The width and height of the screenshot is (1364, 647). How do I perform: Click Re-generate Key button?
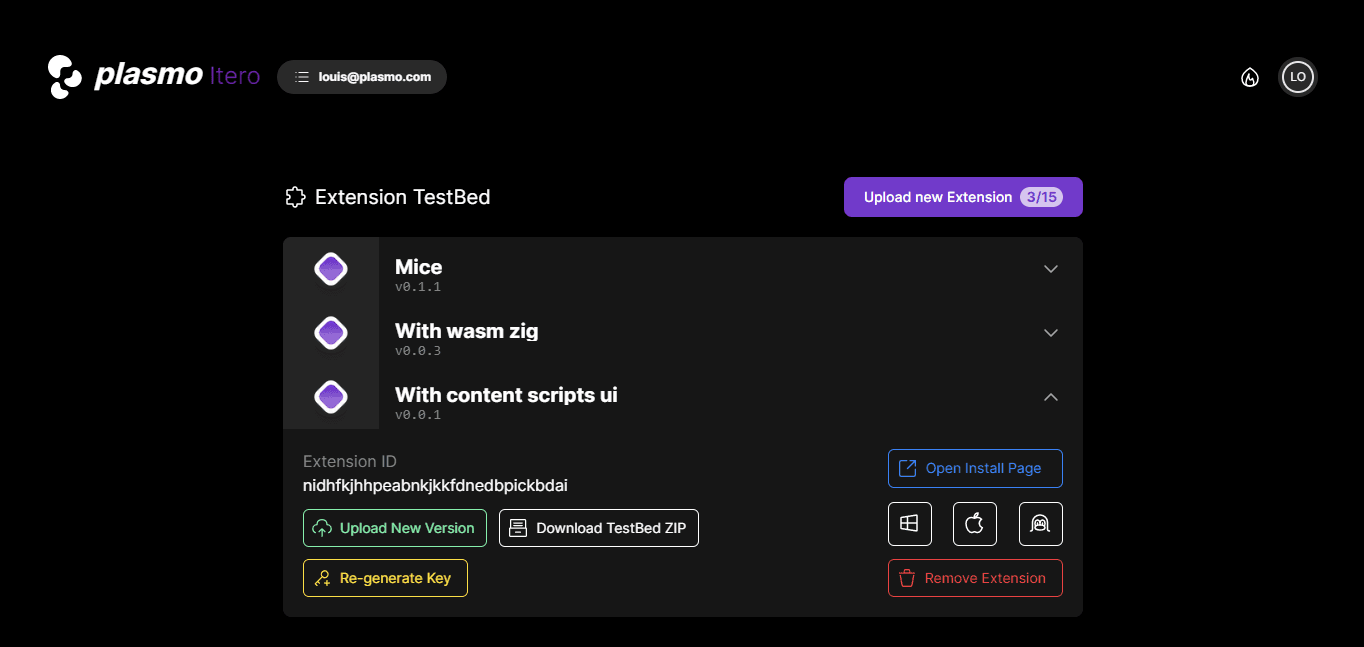click(x=385, y=578)
